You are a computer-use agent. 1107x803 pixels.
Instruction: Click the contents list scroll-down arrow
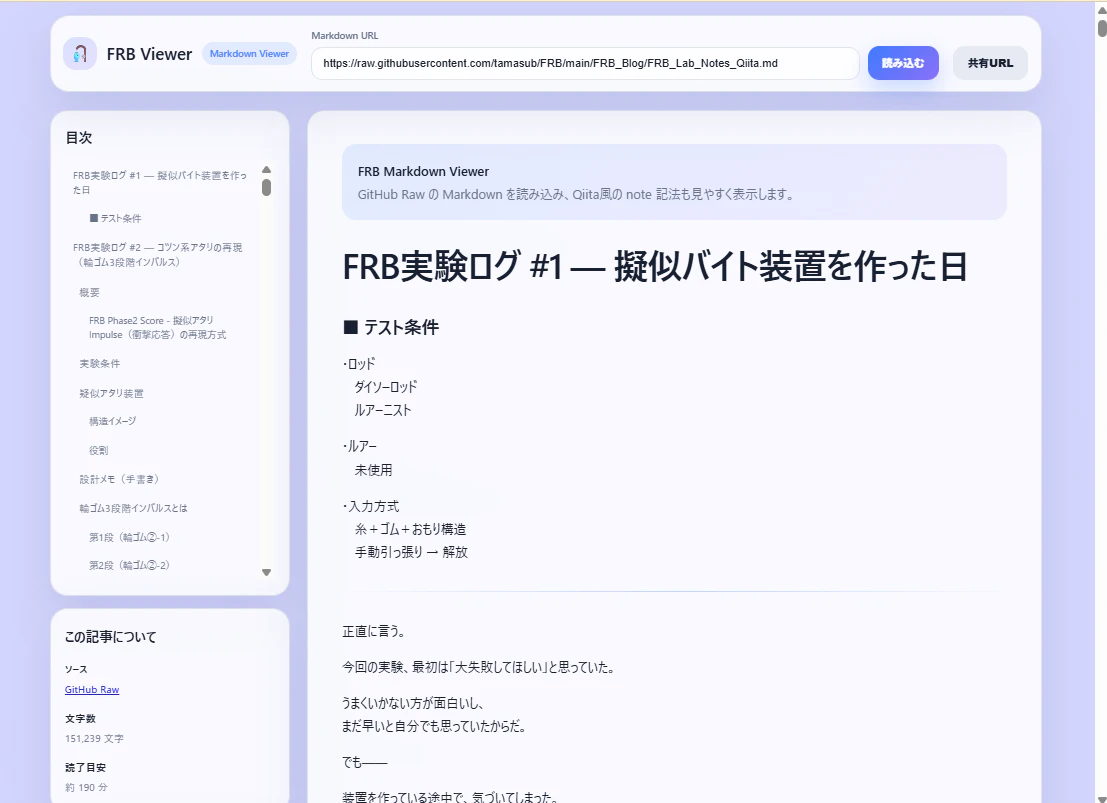point(266,573)
